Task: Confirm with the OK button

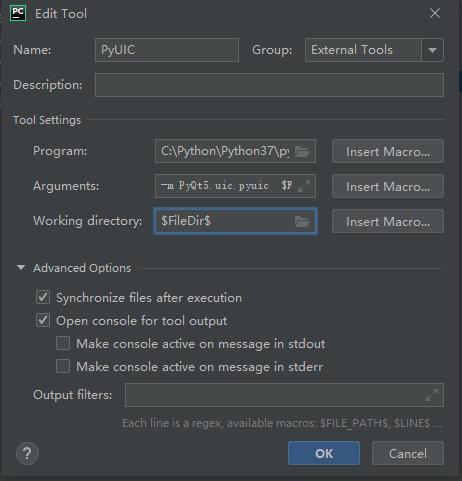Action: point(324,453)
